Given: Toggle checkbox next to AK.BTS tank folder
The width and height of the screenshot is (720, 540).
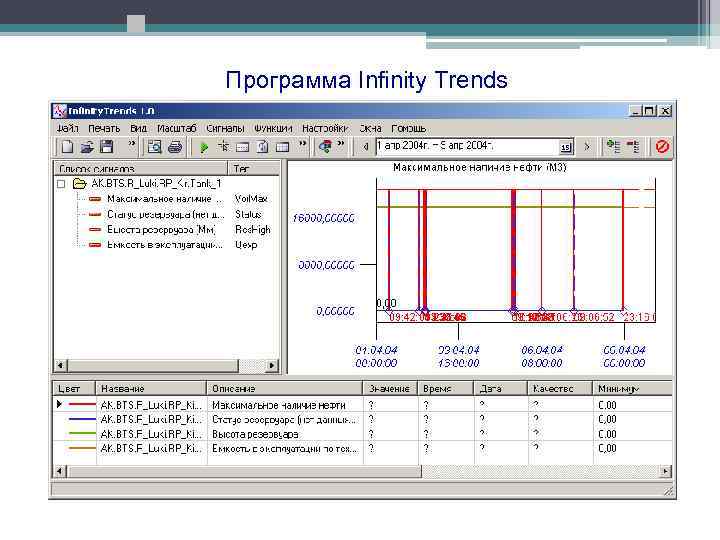Looking at the screenshot, I should [61, 184].
